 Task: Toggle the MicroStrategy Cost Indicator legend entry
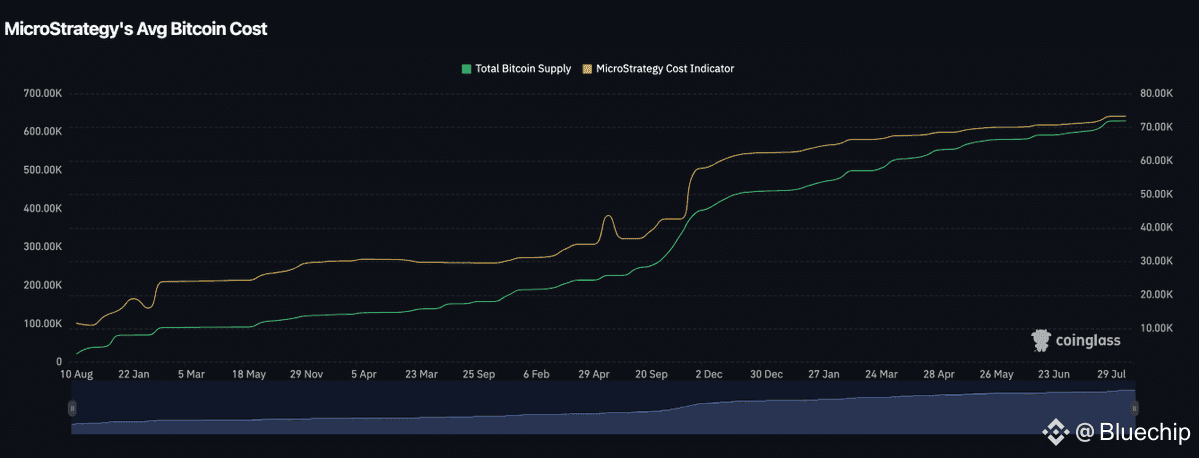tap(658, 68)
